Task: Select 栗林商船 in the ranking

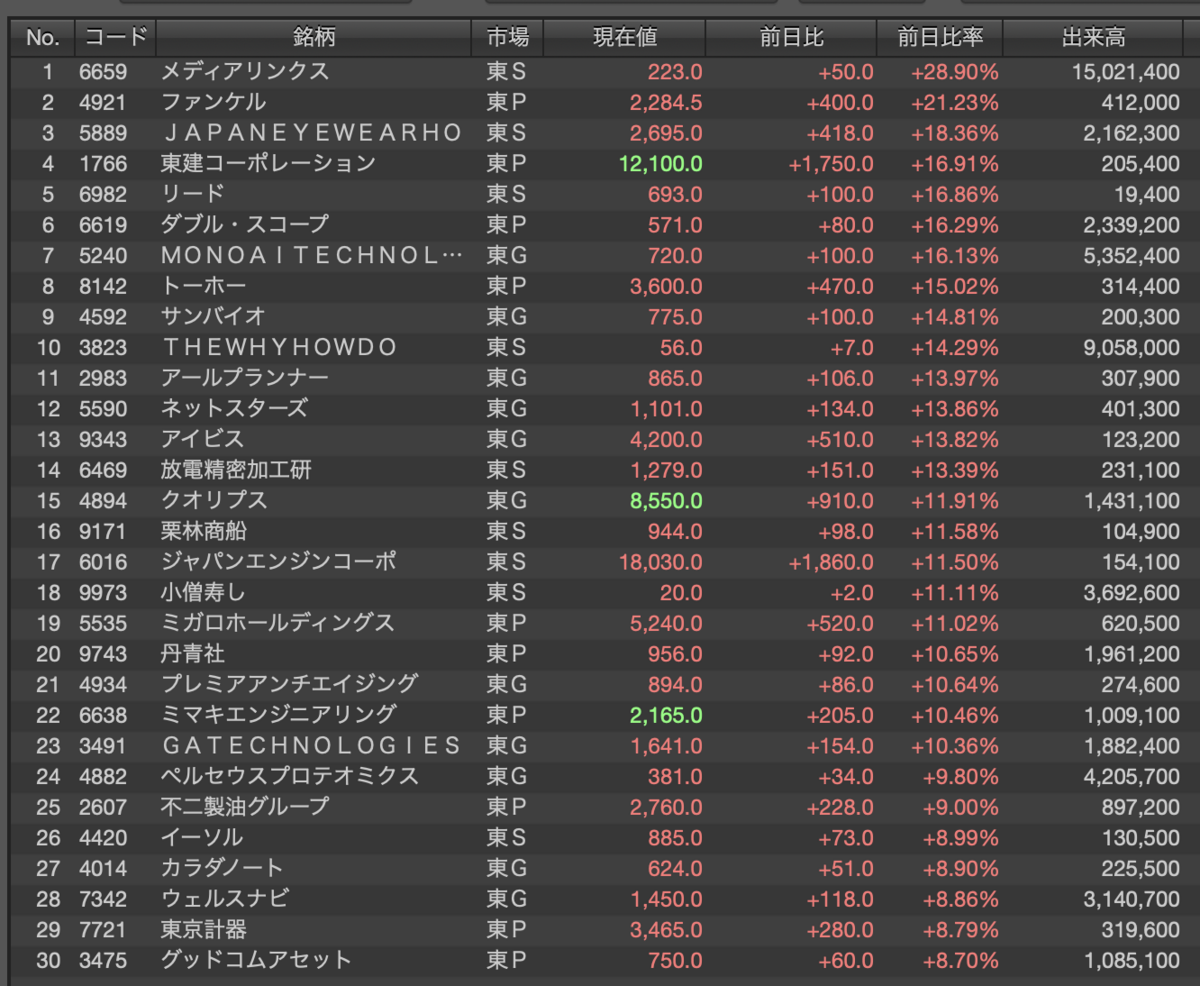Action: pyautogui.click(x=202, y=531)
